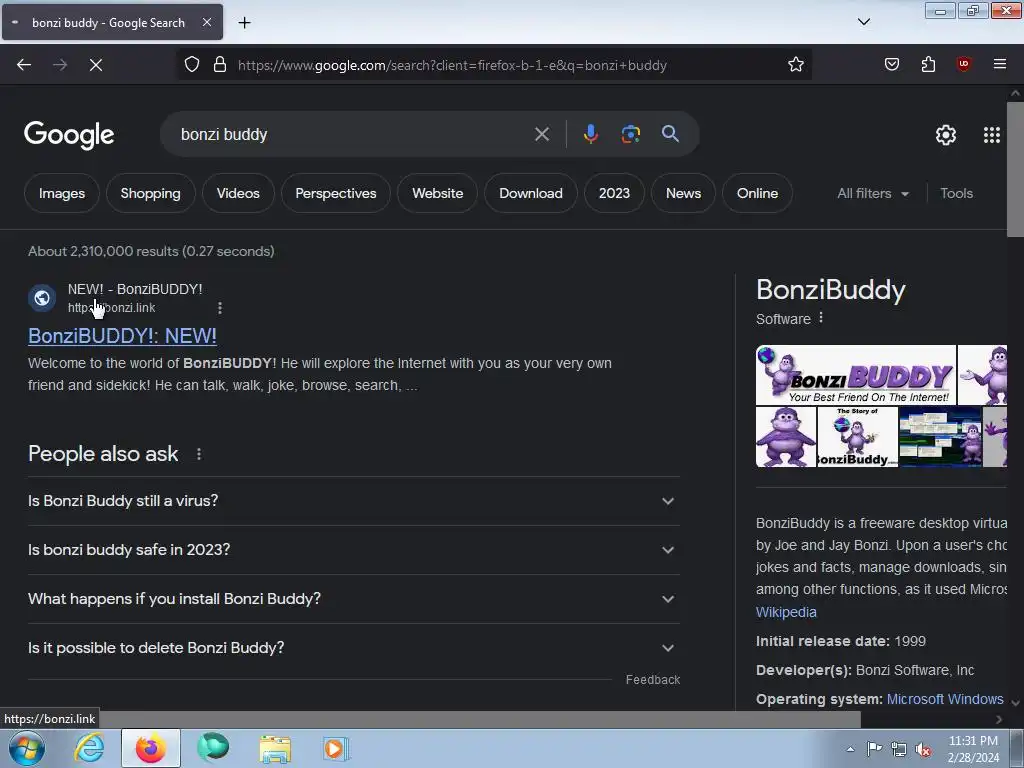Open the Firefox hamburger menu
Viewport: 1024px width, 768px height.
pyautogui.click(x=999, y=64)
